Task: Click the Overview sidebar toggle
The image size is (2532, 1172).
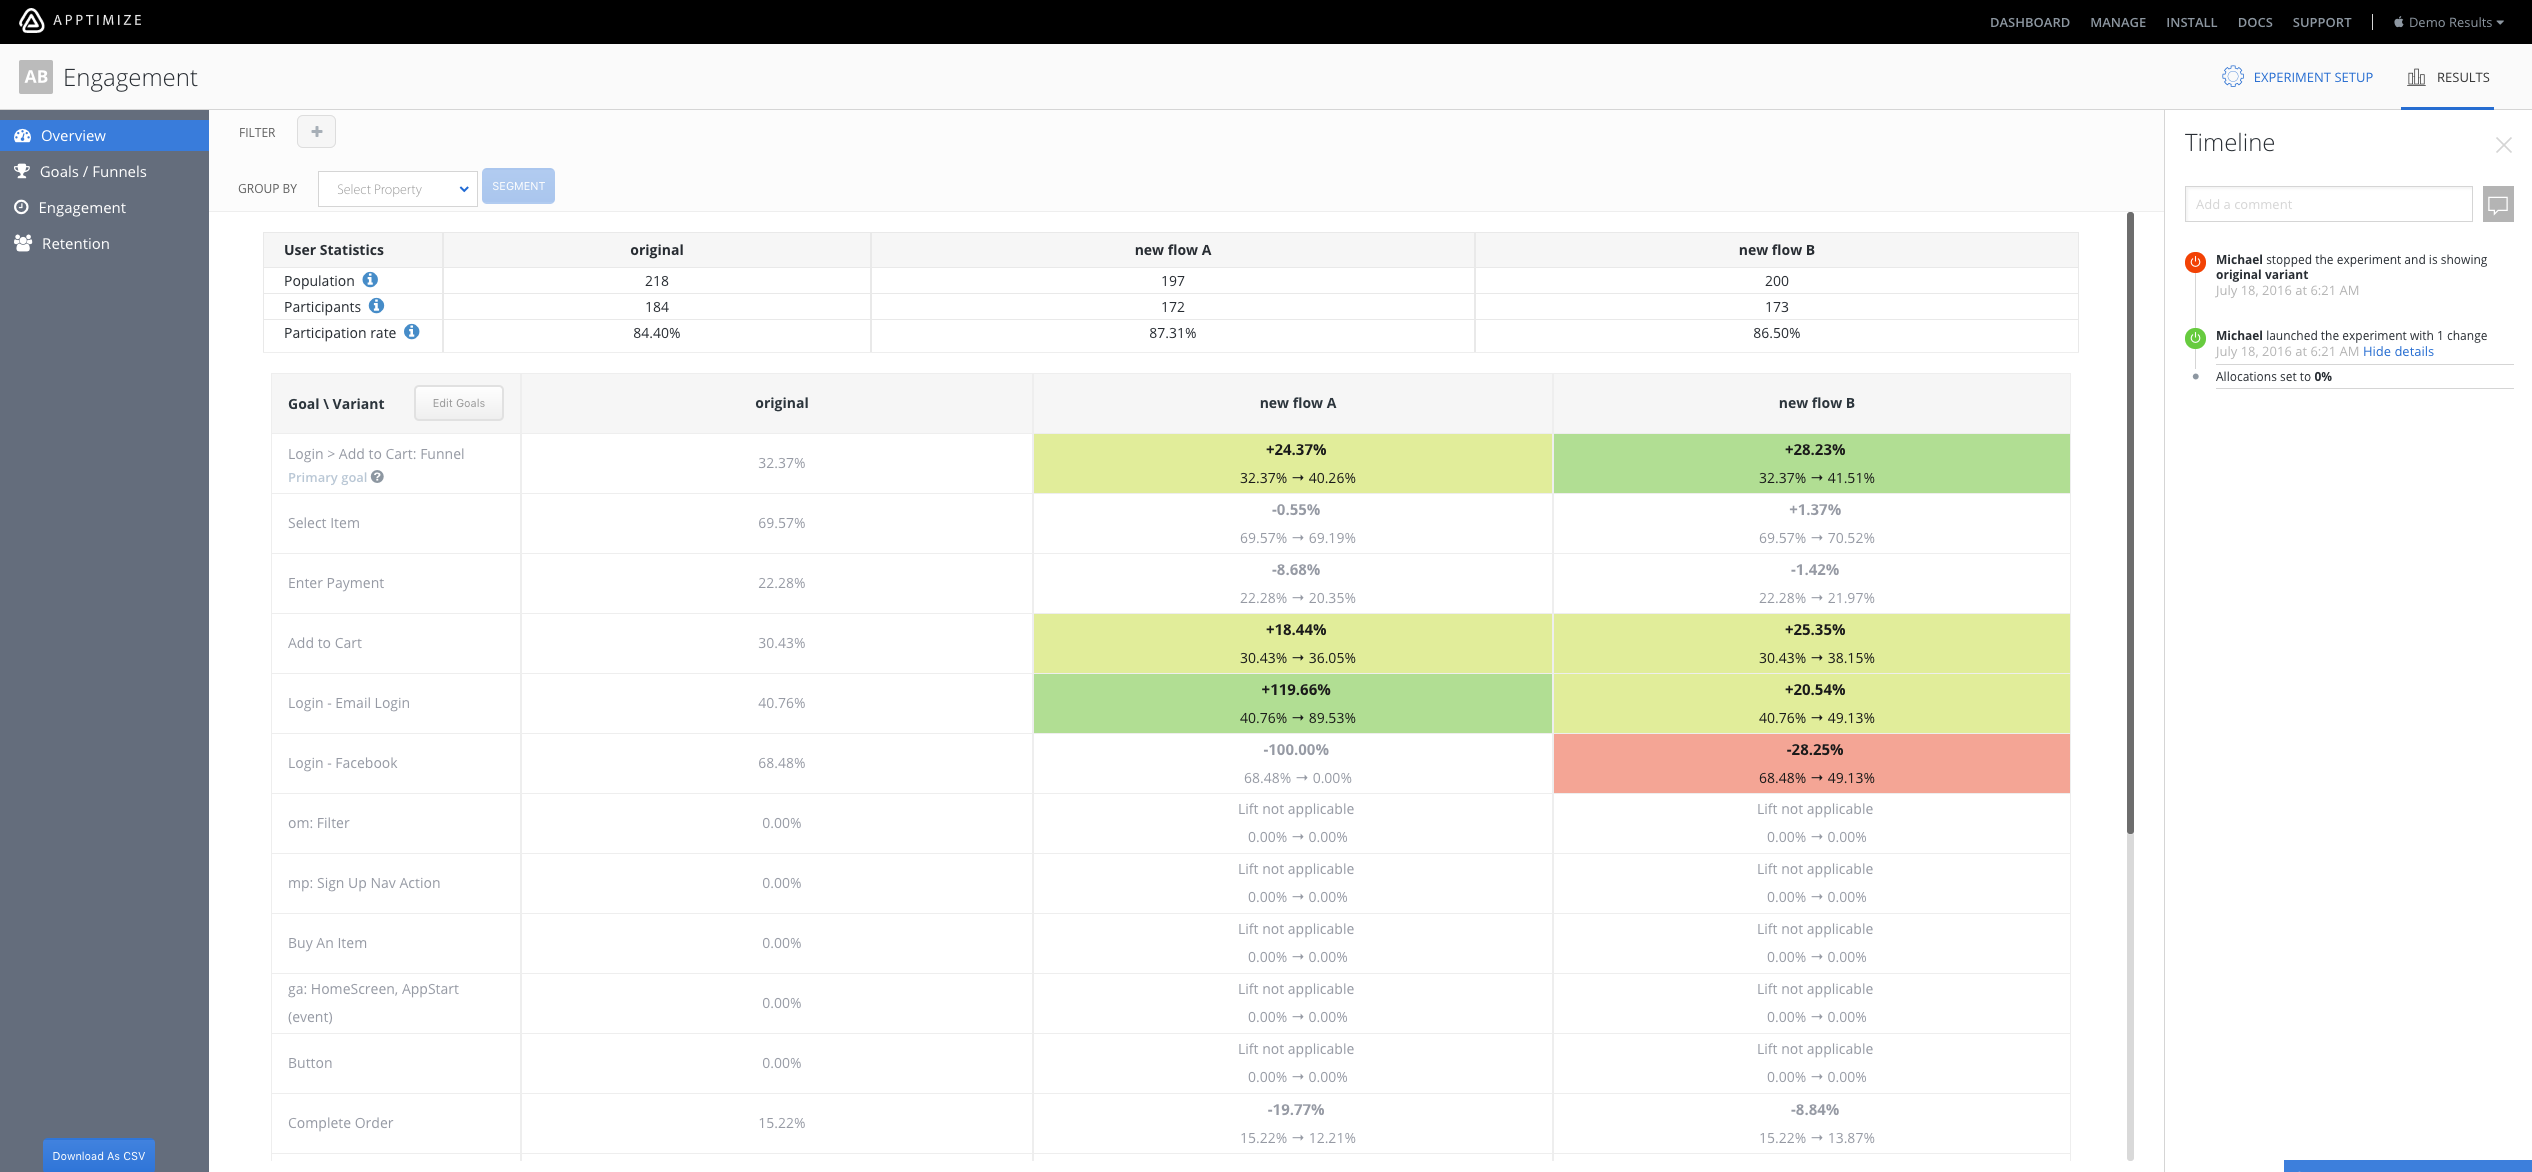Action: coord(103,136)
